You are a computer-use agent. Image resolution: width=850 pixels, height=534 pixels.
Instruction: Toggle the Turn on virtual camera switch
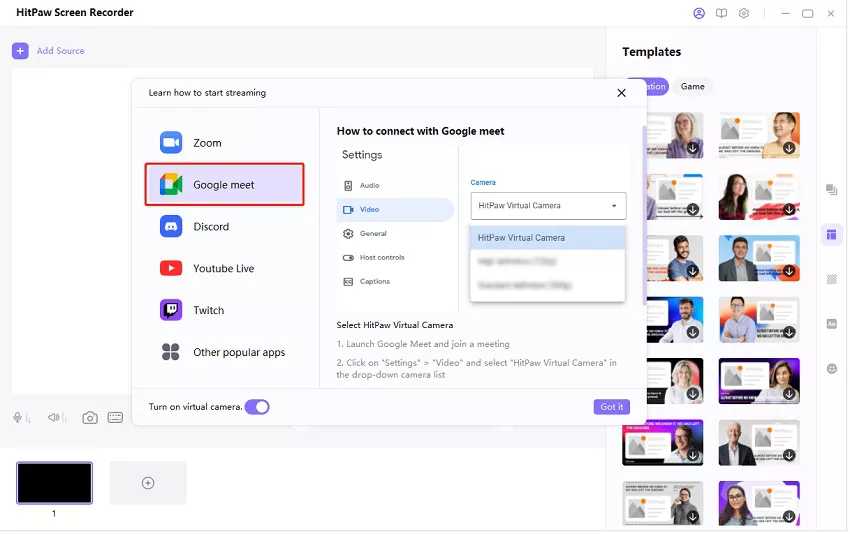(x=257, y=407)
